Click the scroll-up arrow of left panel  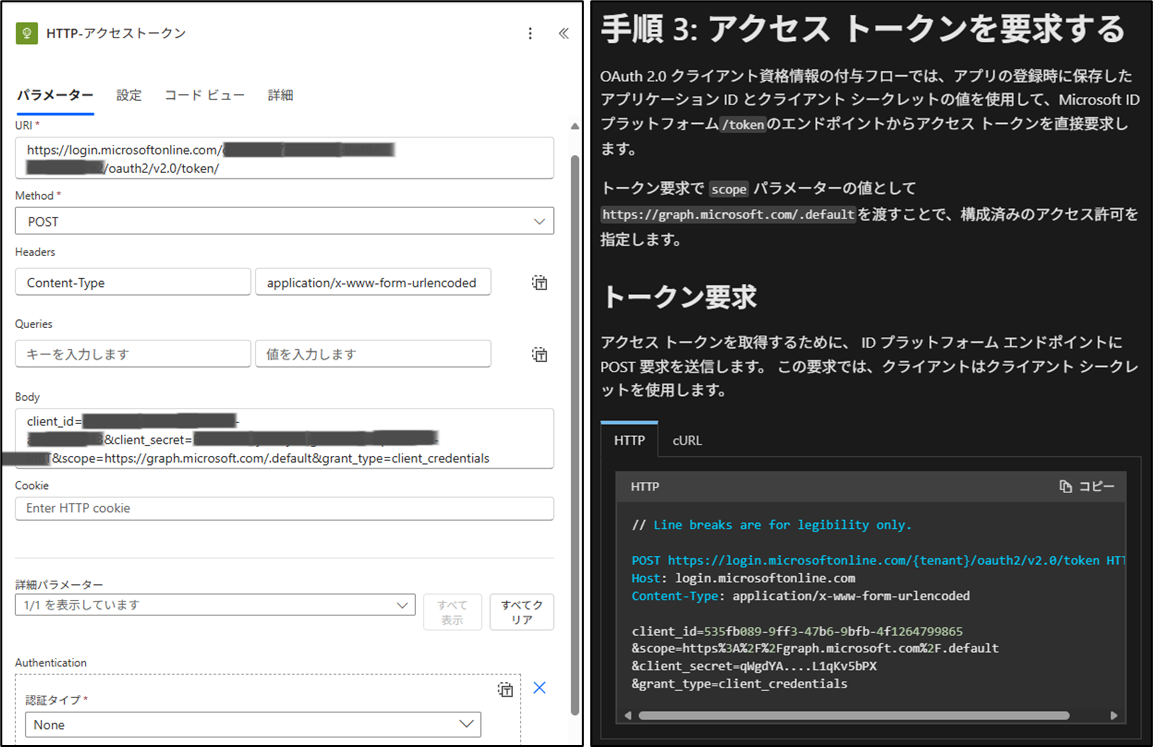(575, 126)
